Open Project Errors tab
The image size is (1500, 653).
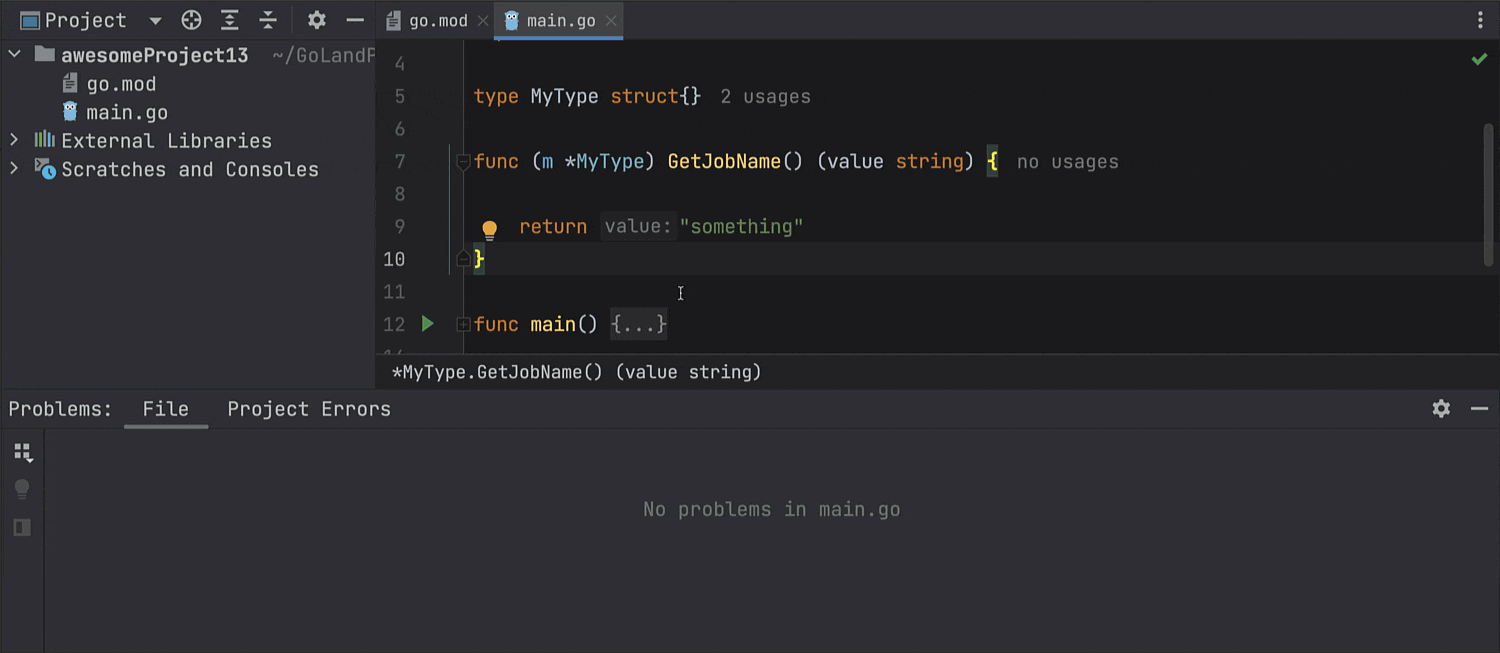(308, 409)
